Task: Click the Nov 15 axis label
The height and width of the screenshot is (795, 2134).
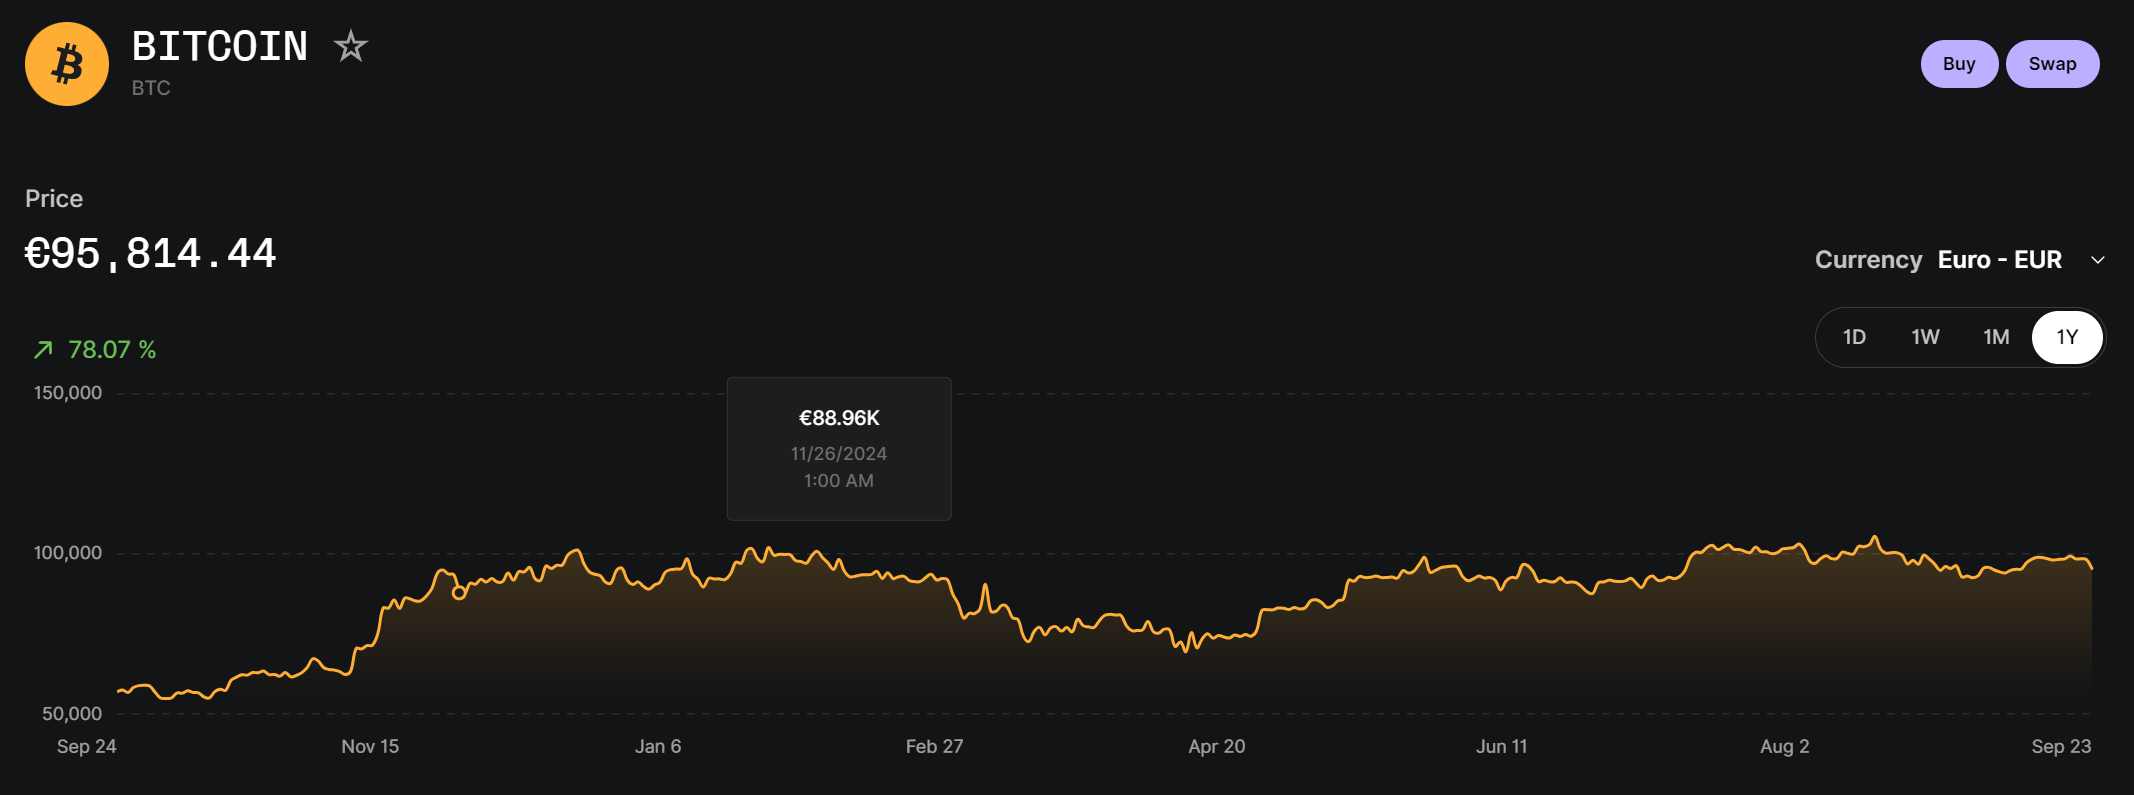Action: (x=370, y=746)
